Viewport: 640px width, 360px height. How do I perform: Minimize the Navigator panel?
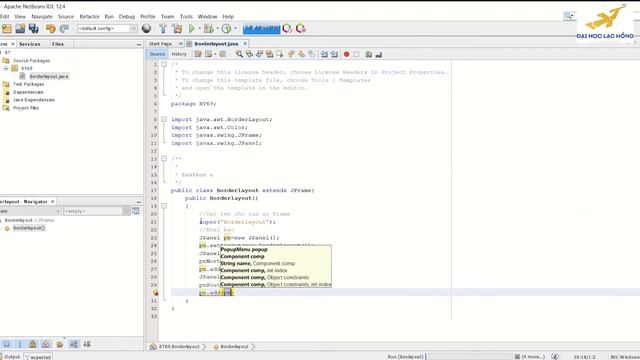click(x=139, y=202)
